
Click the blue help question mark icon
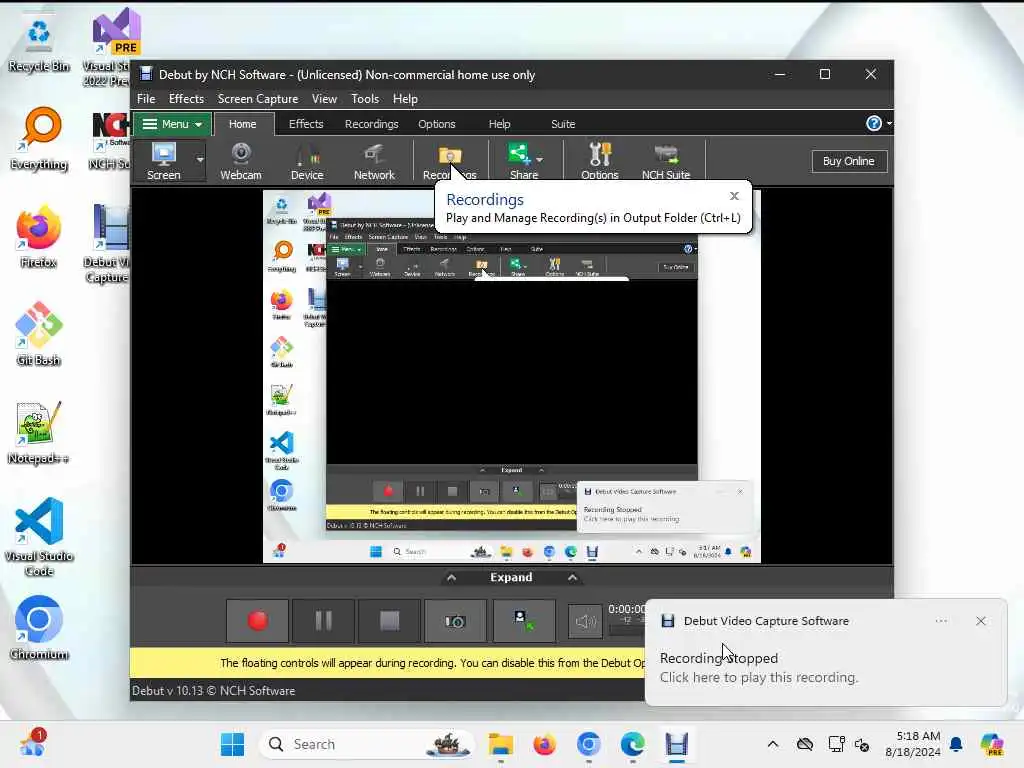click(873, 123)
